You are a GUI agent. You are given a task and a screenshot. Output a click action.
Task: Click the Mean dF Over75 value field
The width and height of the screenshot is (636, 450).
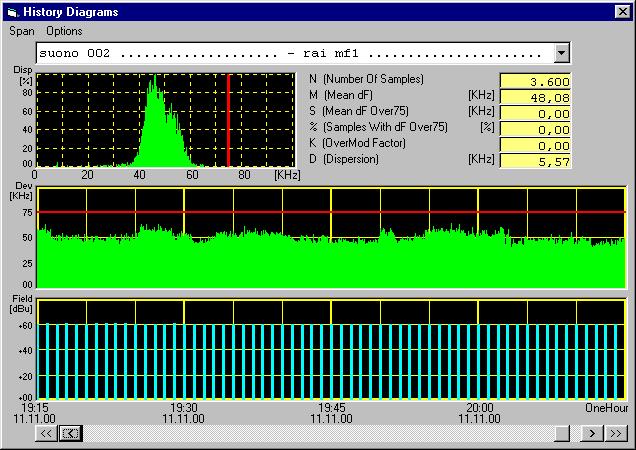pyautogui.click(x=535, y=113)
